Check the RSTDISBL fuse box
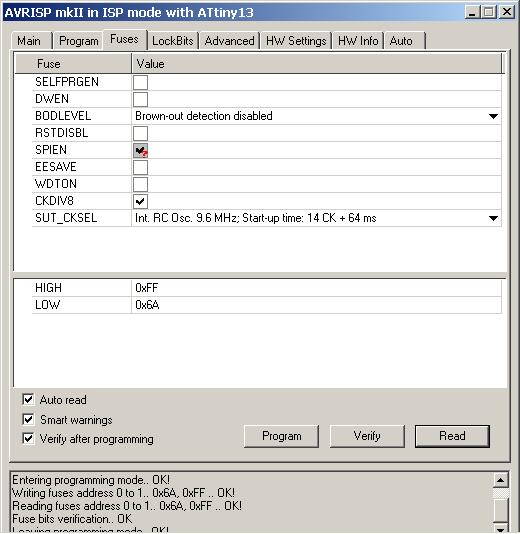This screenshot has height=534, width=520. click(x=140, y=133)
